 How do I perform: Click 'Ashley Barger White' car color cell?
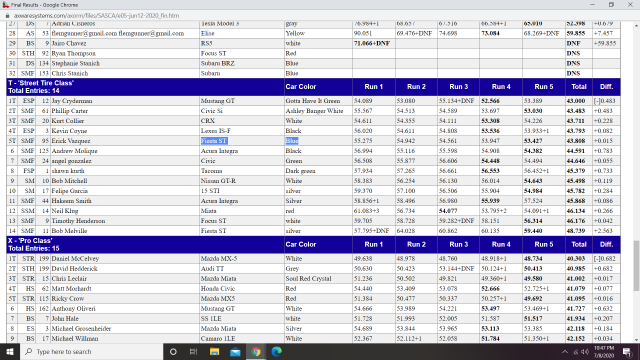pos(314,111)
